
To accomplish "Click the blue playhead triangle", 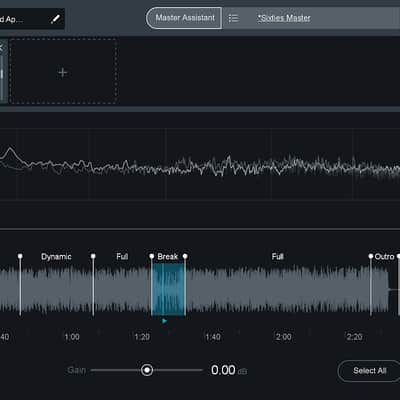I will (x=164, y=321).
